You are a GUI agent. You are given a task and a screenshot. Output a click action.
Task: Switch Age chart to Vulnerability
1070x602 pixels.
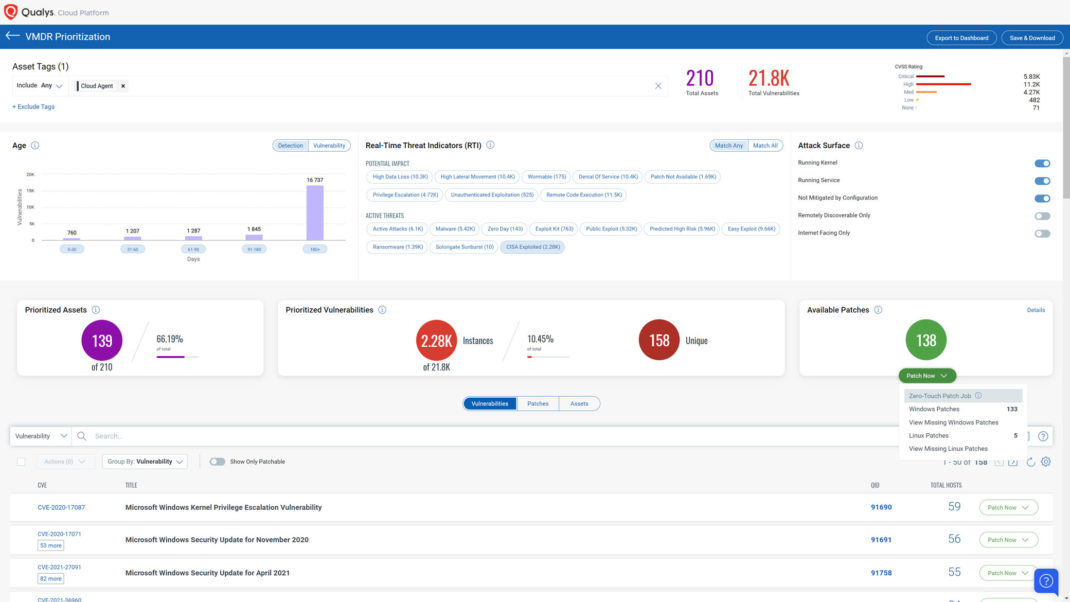point(329,145)
